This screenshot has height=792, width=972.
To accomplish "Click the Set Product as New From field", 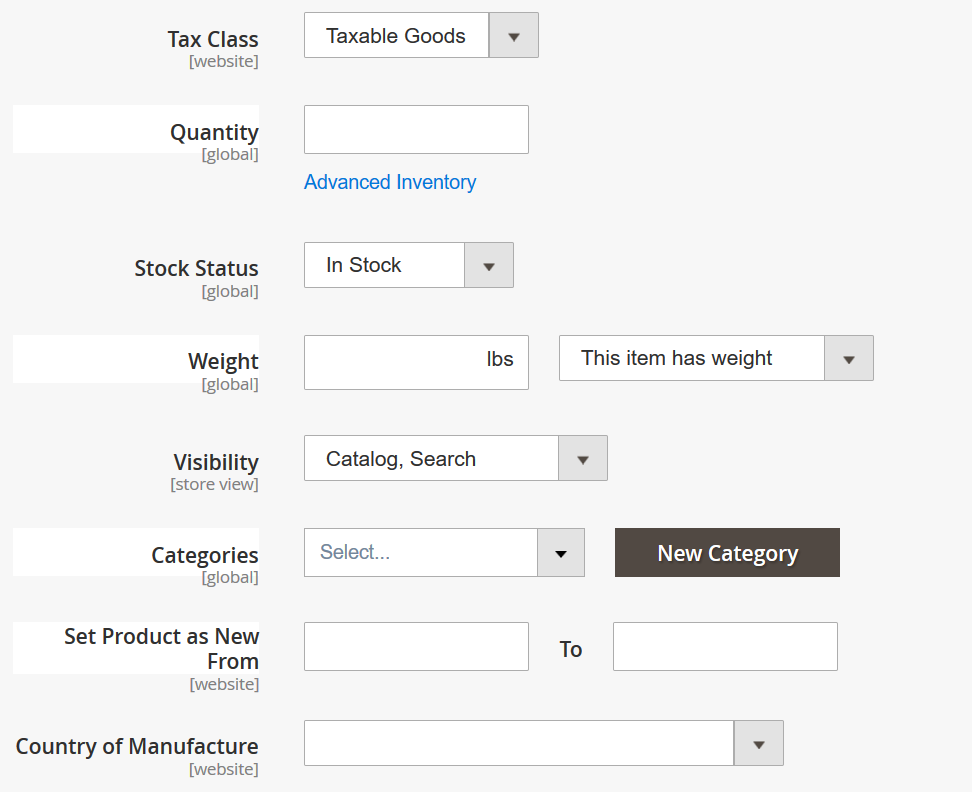I will tap(416, 647).
